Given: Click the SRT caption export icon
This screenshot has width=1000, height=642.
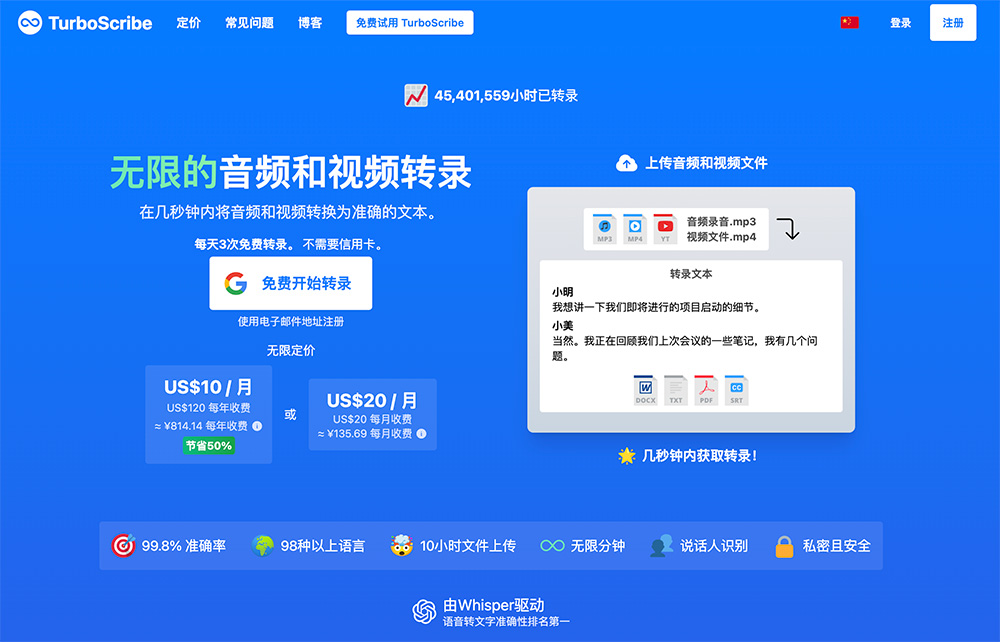Looking at the screenshot, I should [x=736, y=390].
